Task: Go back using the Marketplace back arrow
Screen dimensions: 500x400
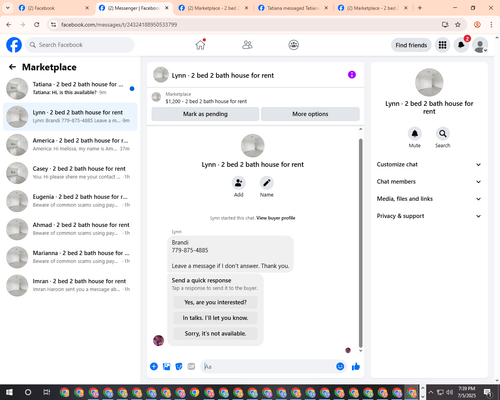Action: tap(13, 67)
